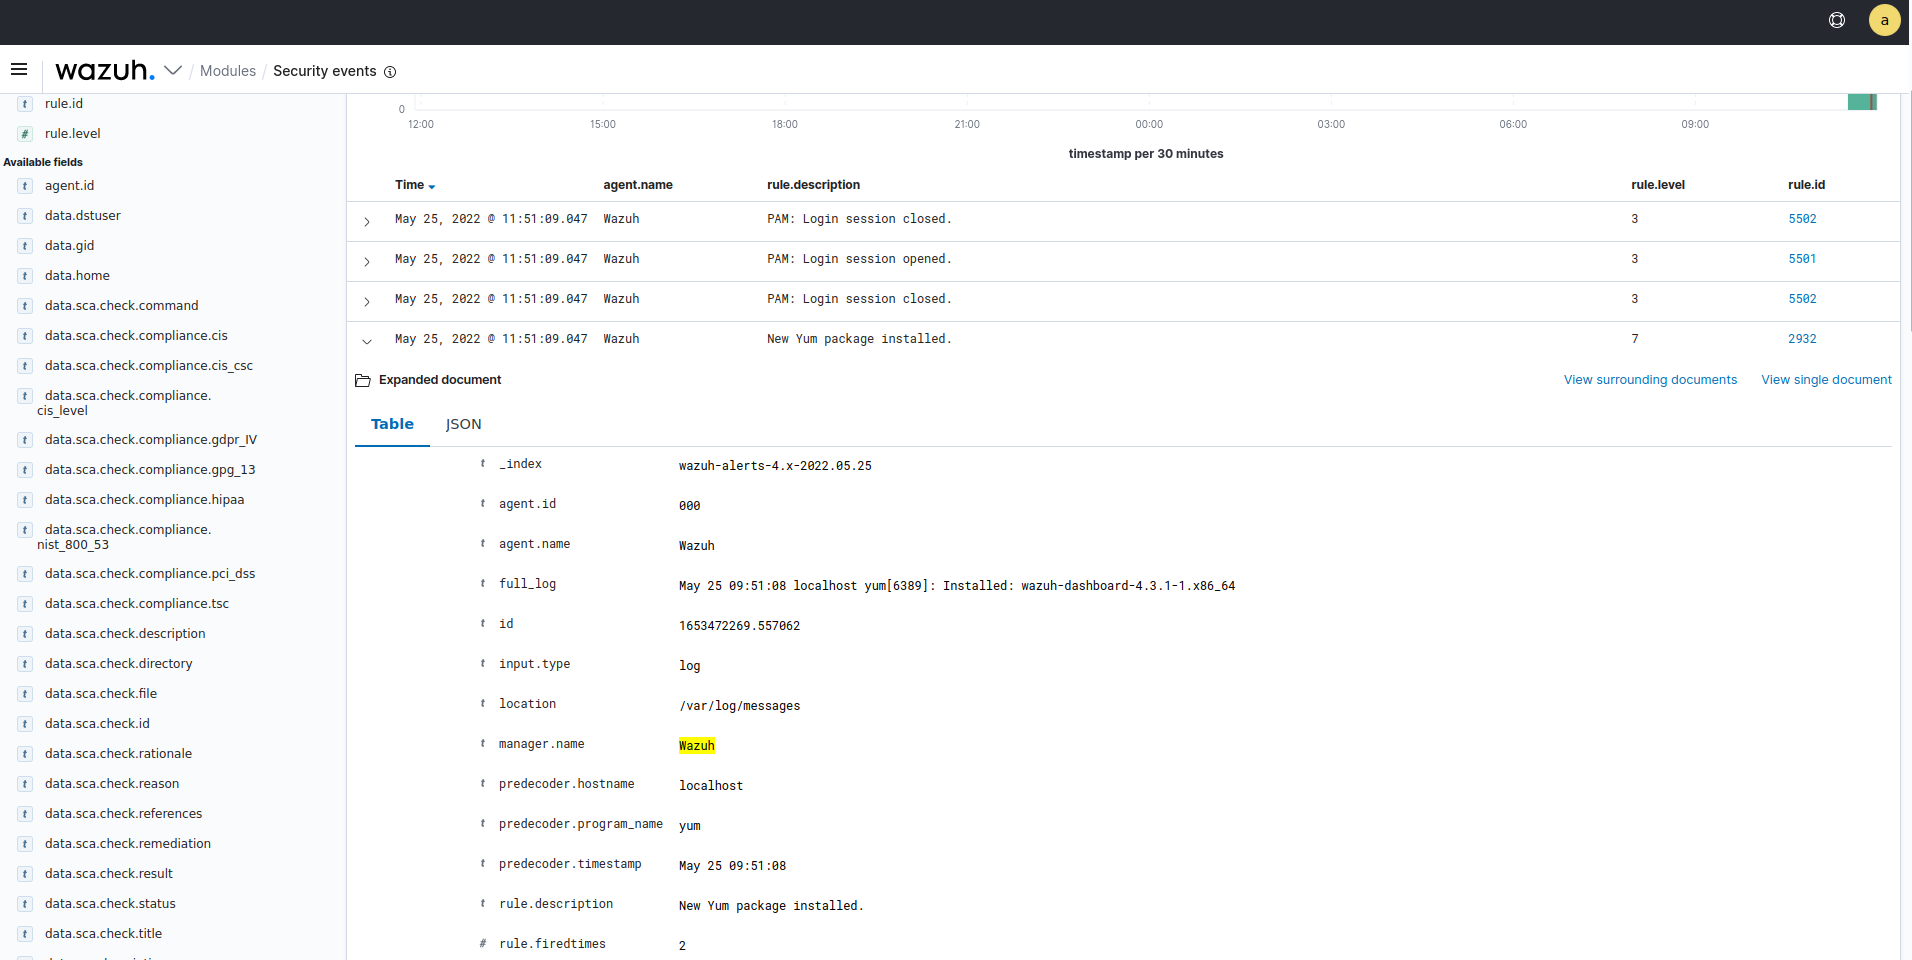Click the folder icon next to Expanded document
This screenshot has height=960, width=1912.
[362, 380]
